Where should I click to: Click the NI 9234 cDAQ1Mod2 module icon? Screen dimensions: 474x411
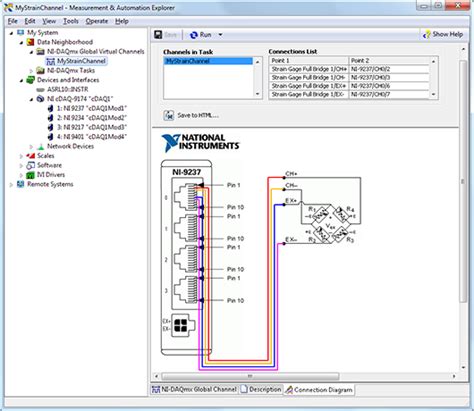50,118
